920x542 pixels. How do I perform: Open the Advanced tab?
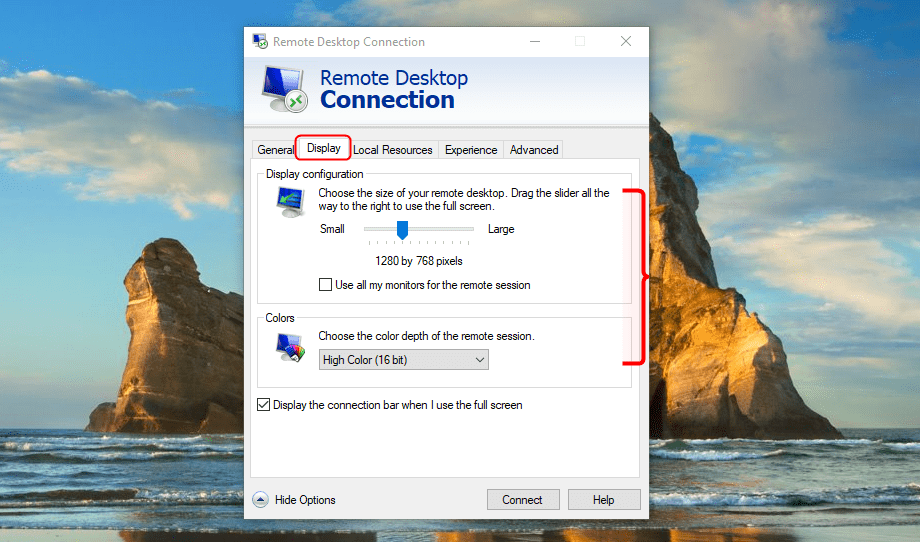click(534, 150)
